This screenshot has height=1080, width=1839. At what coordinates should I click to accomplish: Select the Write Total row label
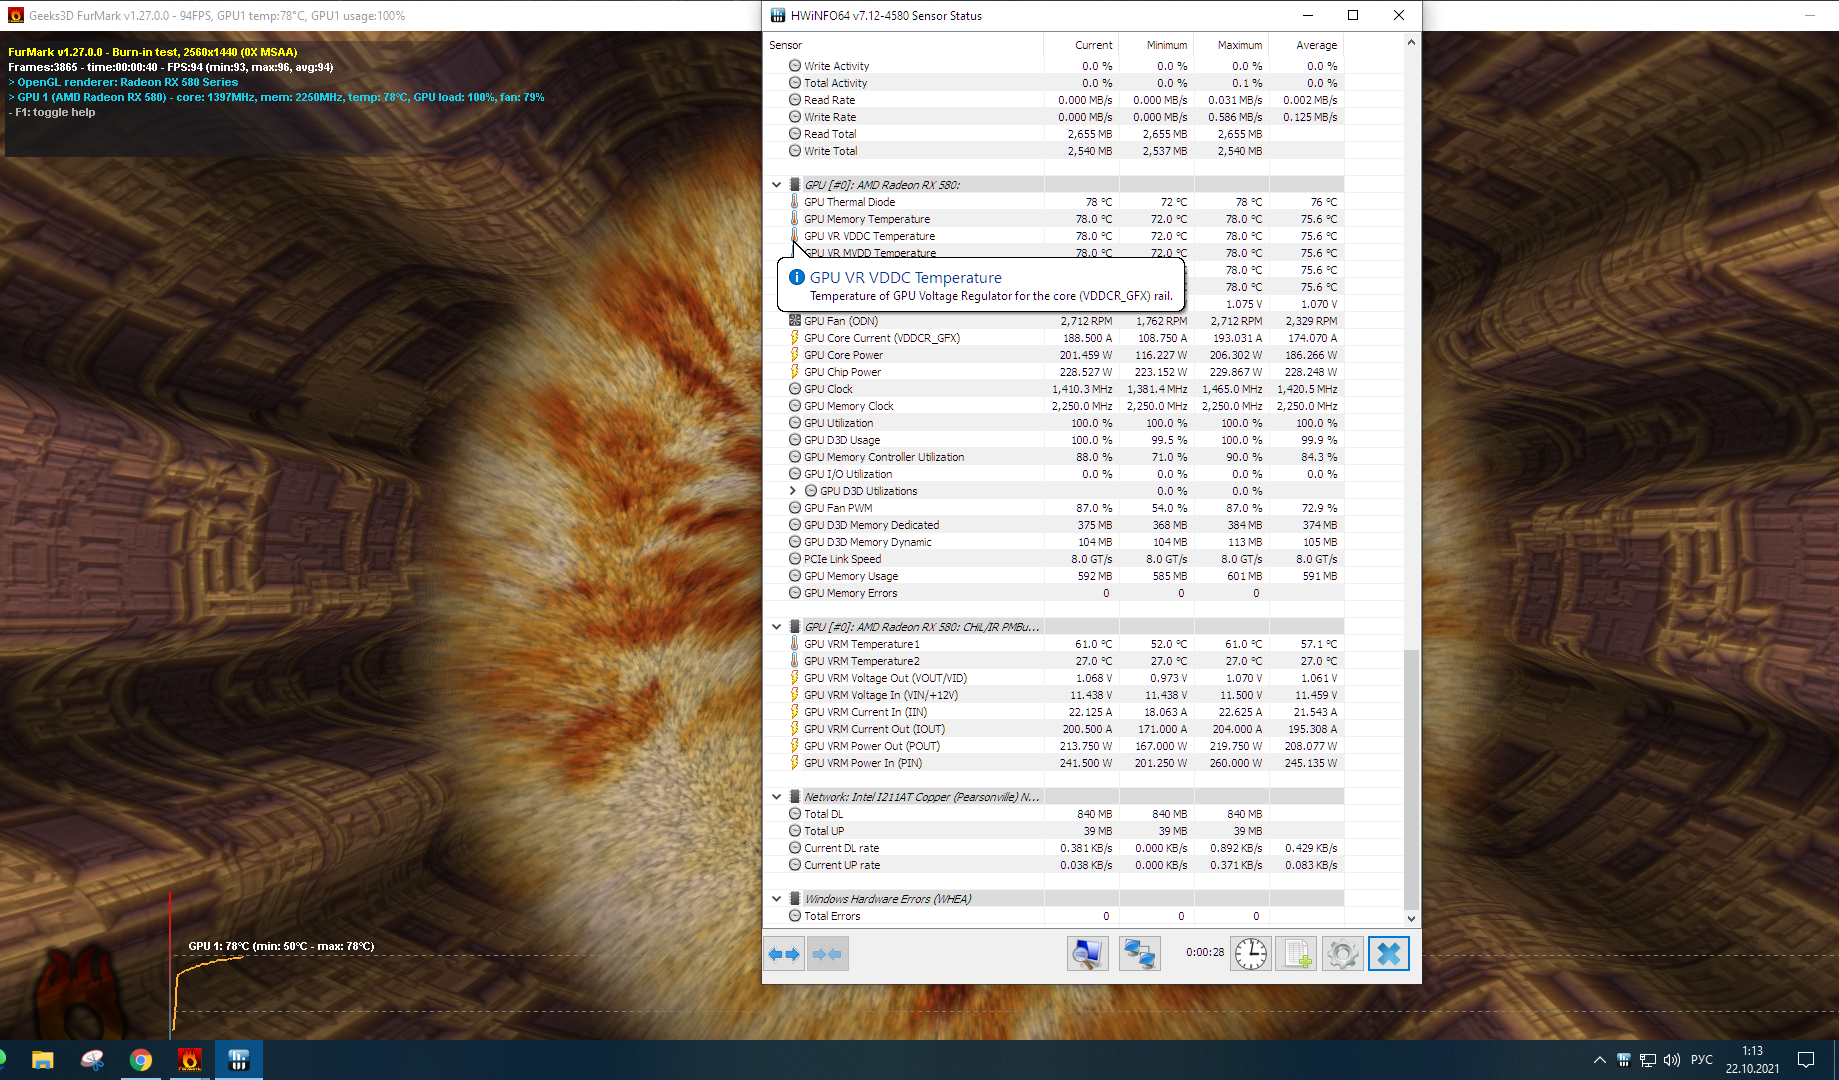830,151
